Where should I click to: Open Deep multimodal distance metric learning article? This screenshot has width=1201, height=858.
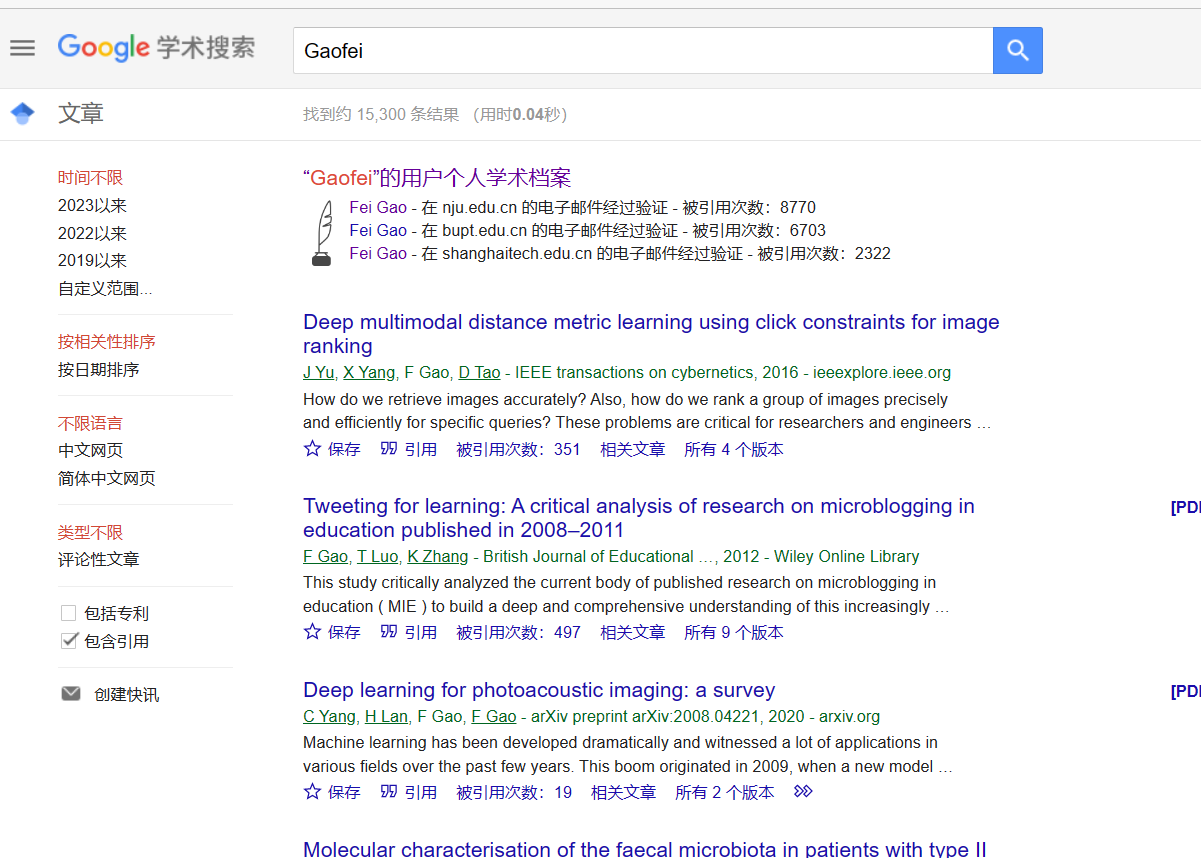651,334
